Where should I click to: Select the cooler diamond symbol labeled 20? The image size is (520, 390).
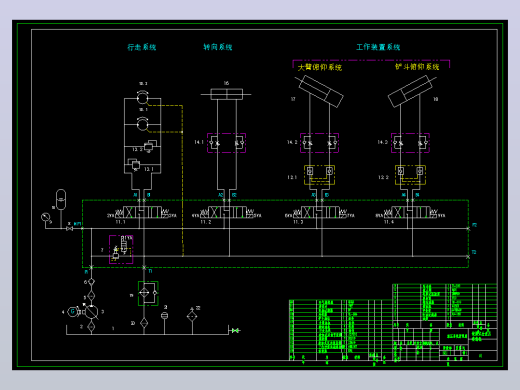(x=144, y=323)
